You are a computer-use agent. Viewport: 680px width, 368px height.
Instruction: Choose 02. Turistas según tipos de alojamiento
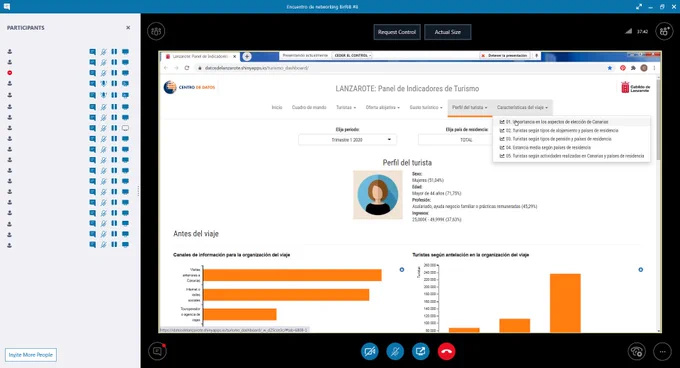click(571, 130)
